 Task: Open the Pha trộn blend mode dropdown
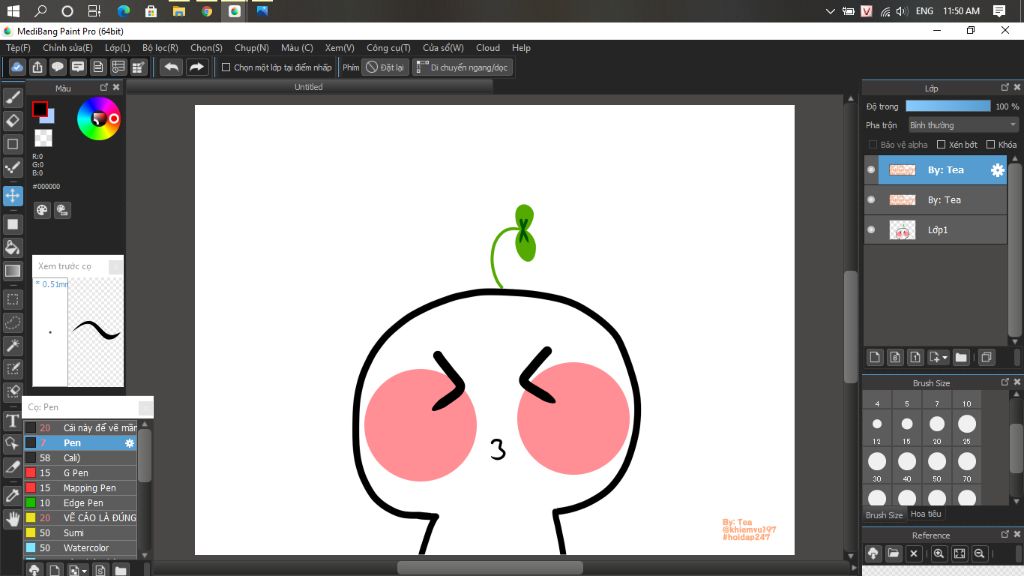click(x=963, y=125)
